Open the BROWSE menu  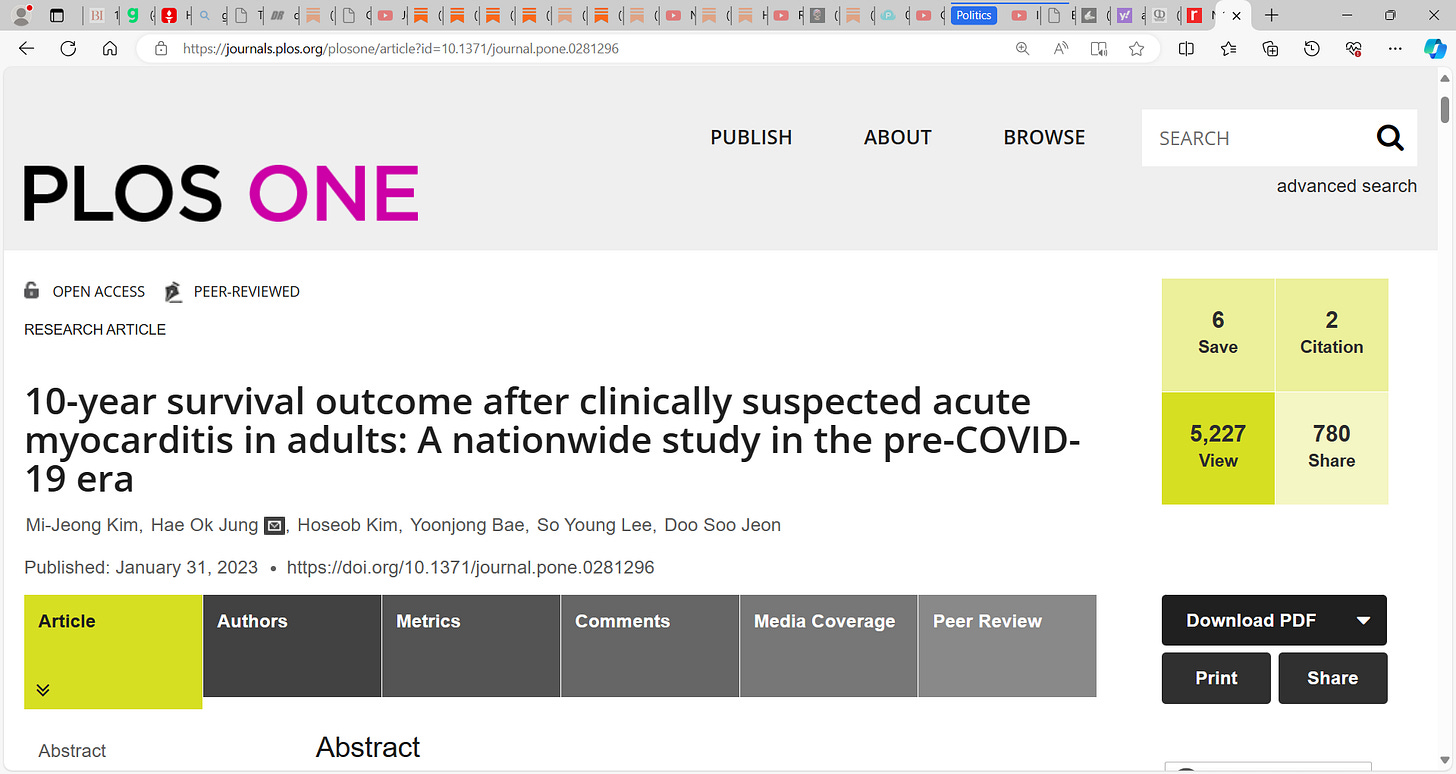coord(1044,138)
